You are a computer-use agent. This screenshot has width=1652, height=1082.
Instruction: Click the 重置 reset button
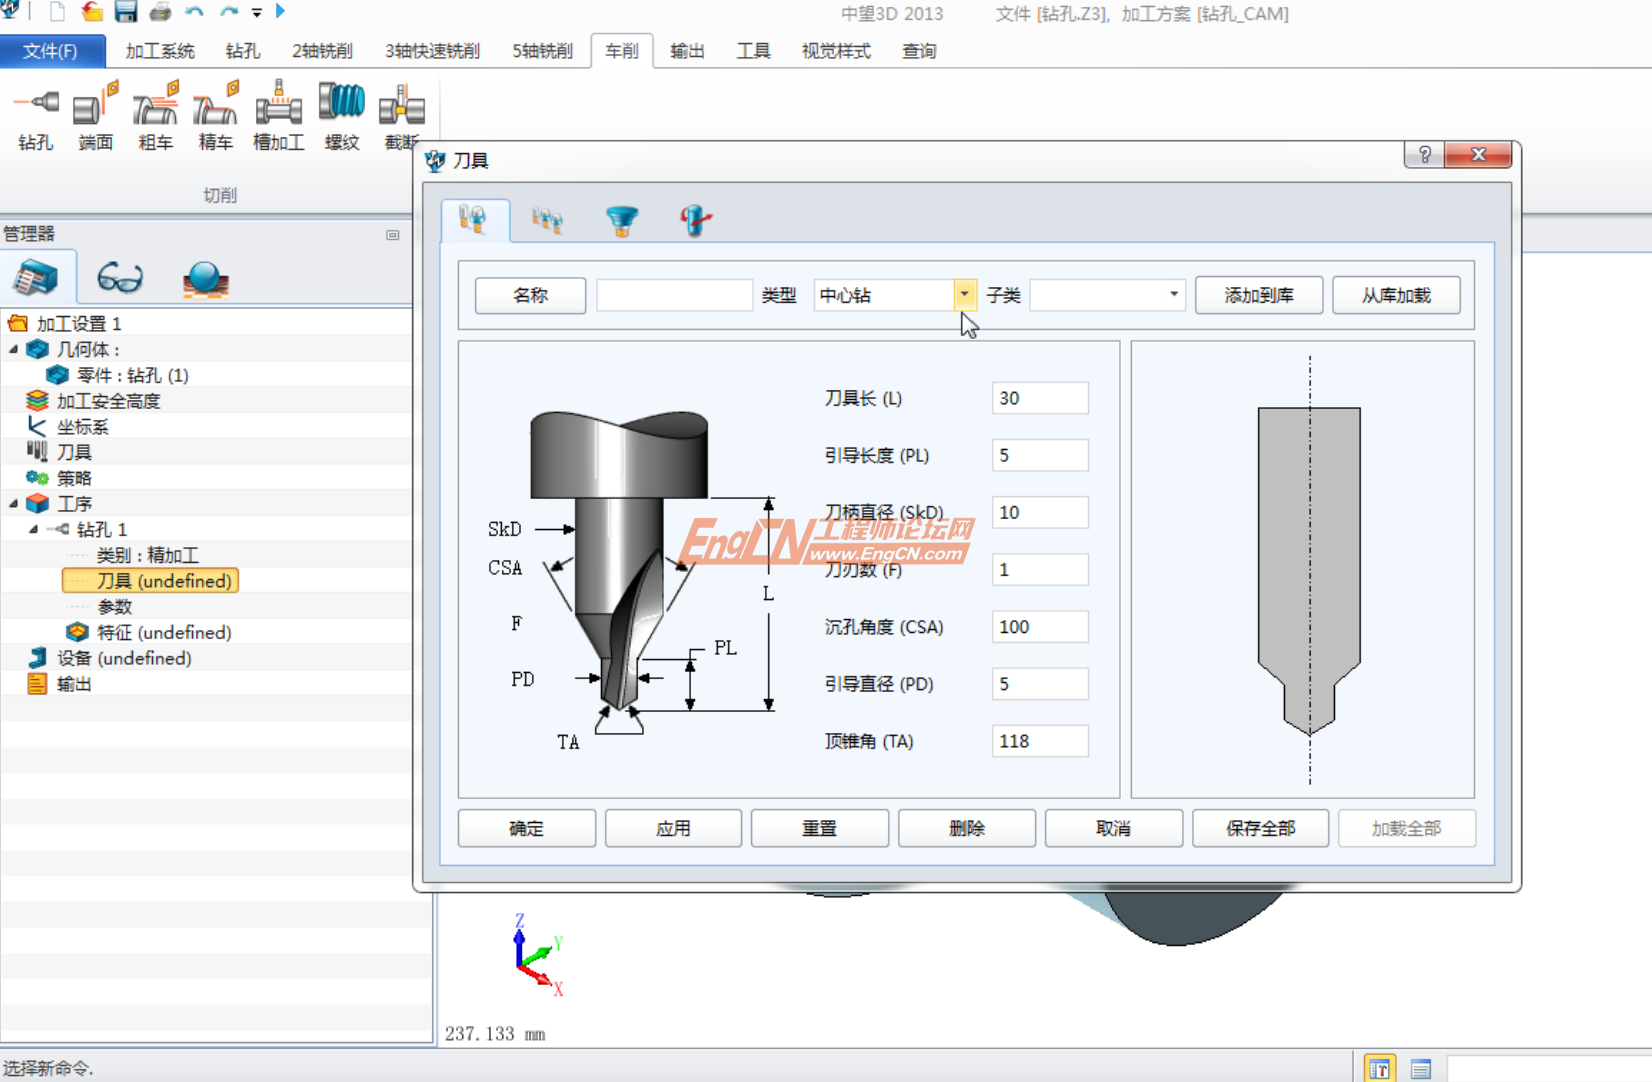click(x=819, y=828)
